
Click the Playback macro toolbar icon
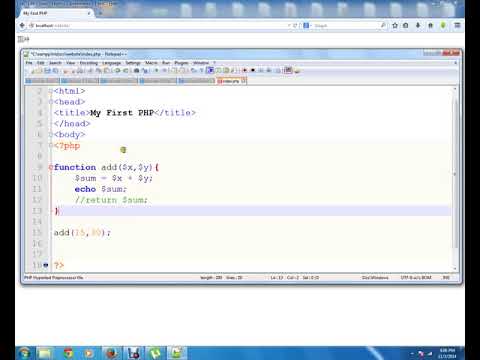point(261,70)
